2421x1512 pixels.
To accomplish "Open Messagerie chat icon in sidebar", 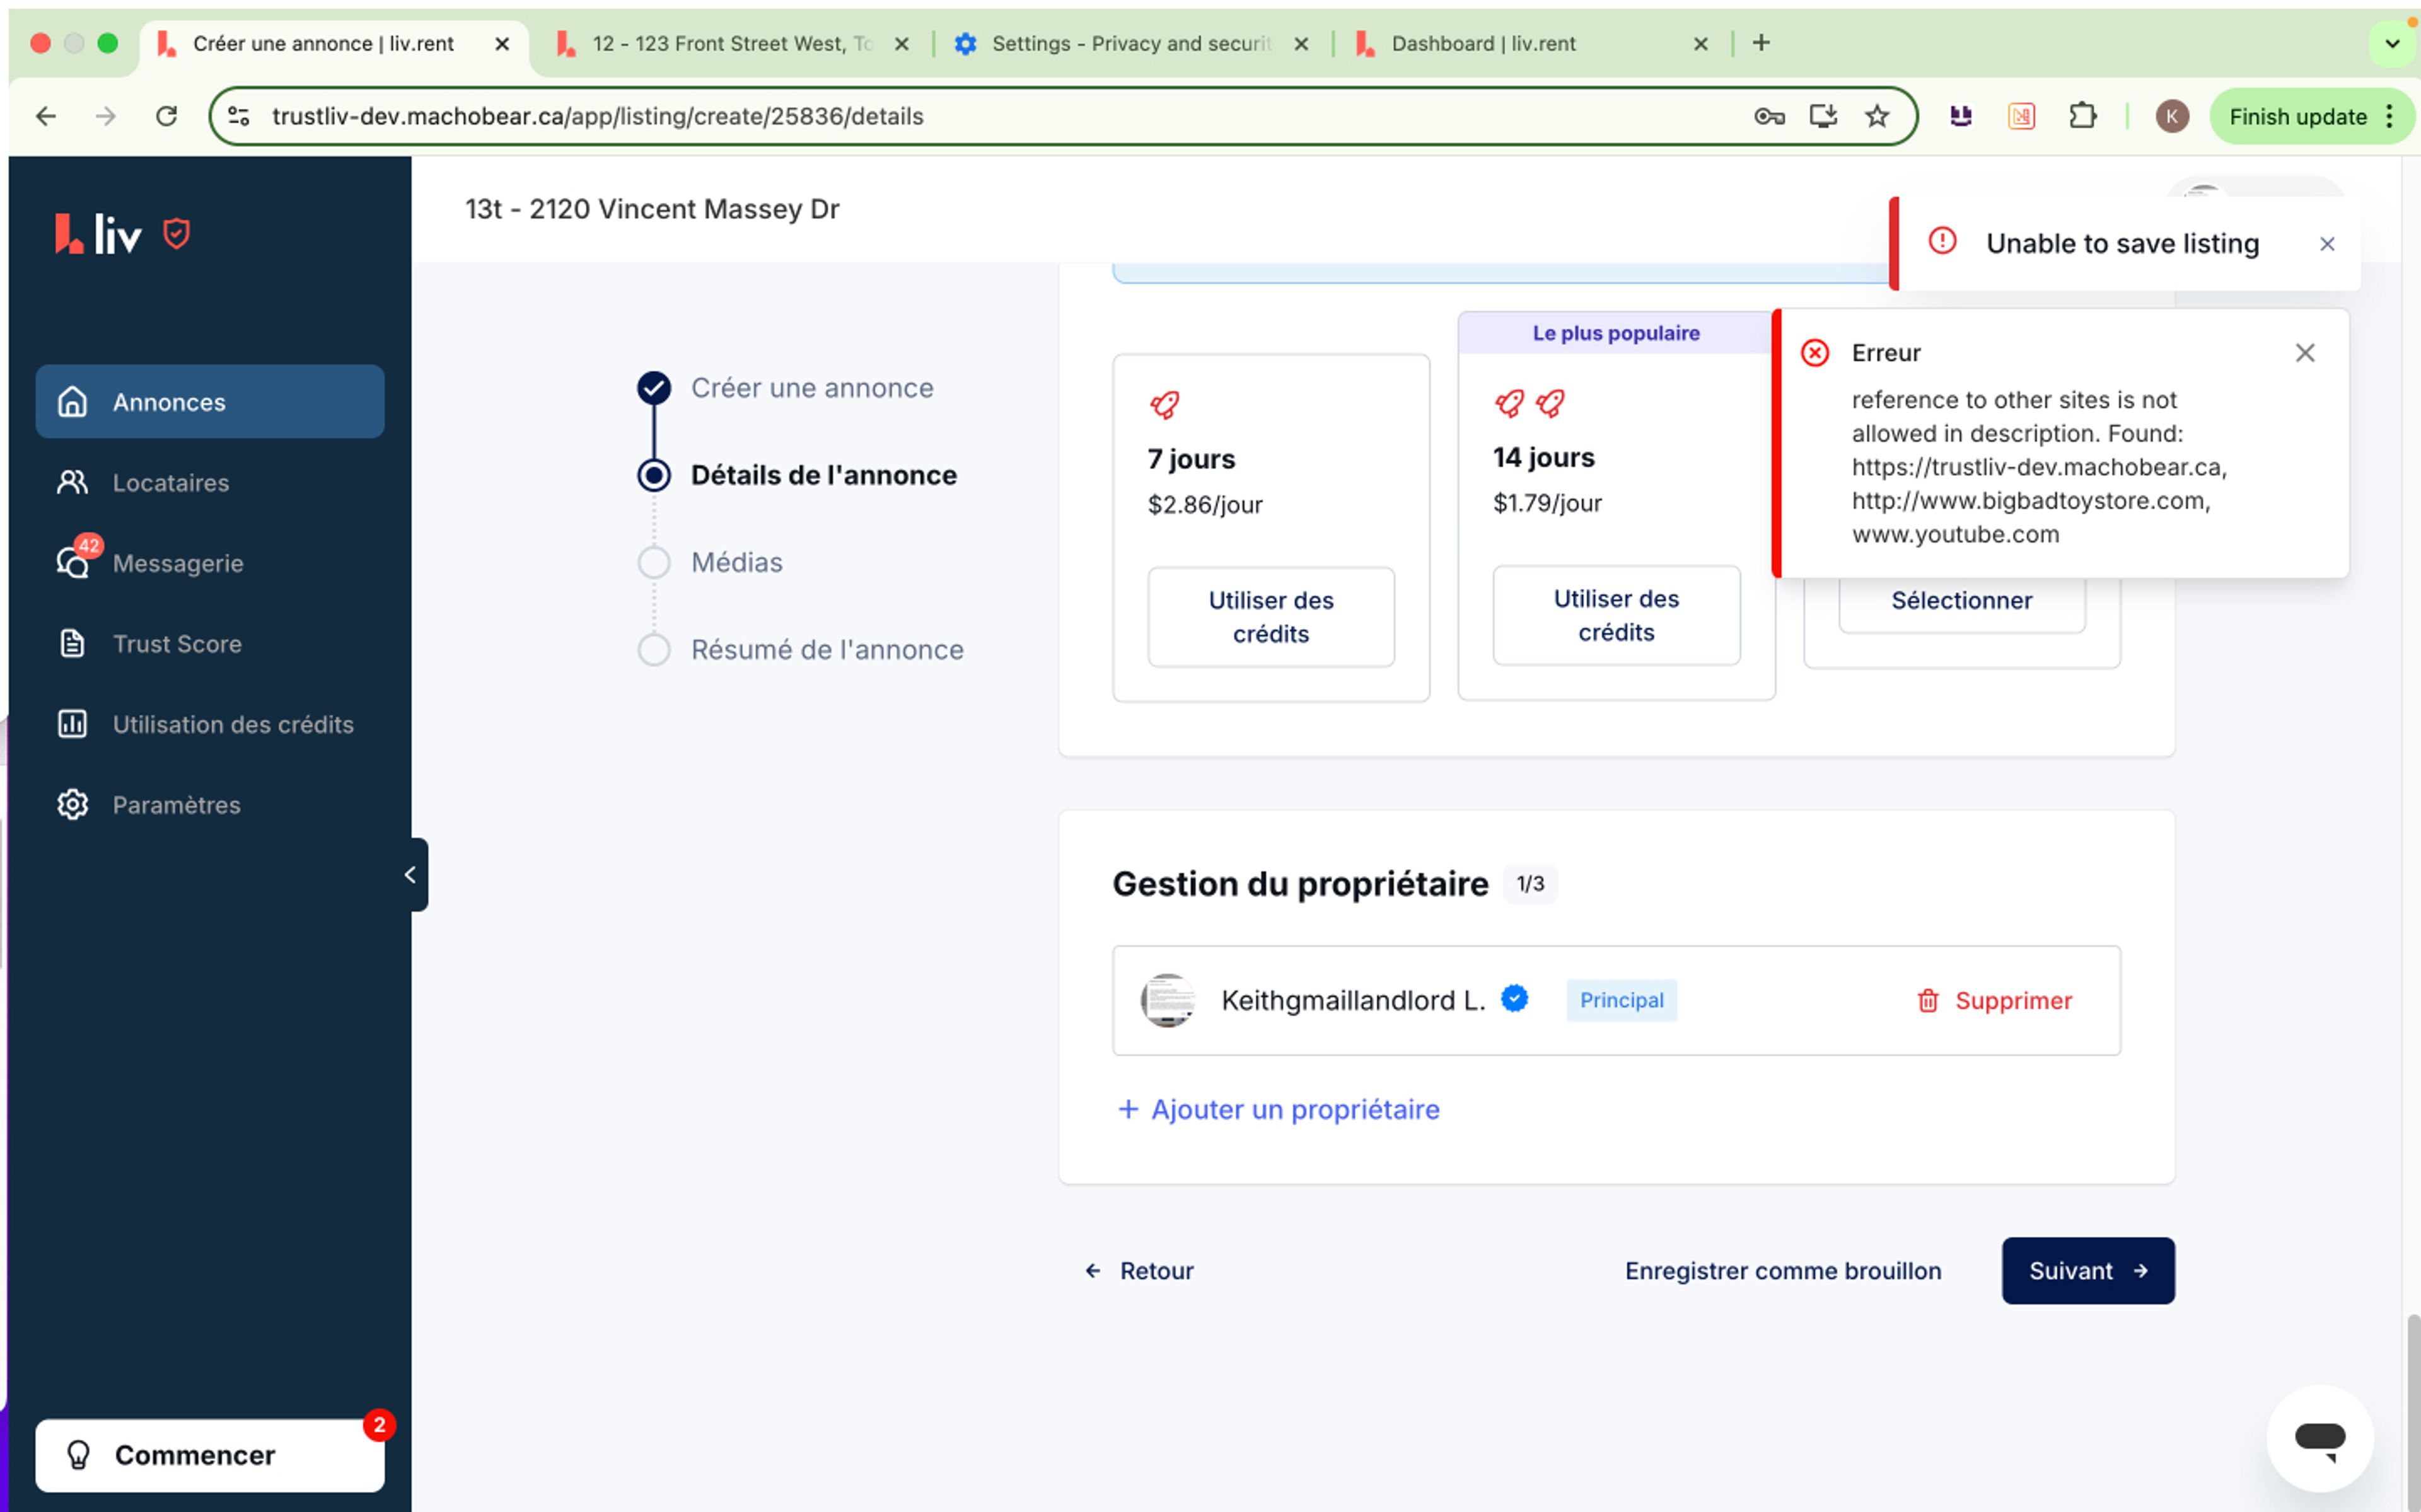I will 72,563.
